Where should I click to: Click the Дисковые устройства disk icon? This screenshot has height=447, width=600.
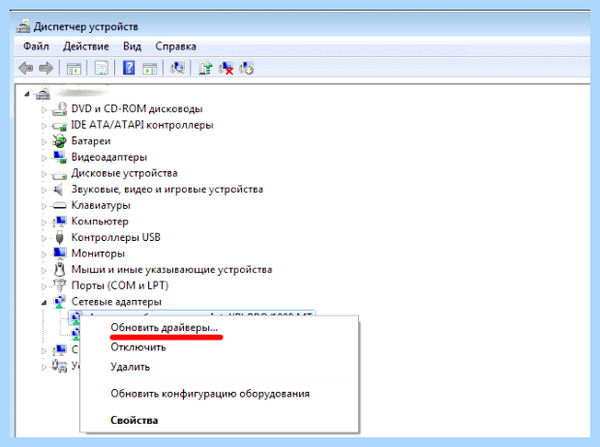[59, 175]
